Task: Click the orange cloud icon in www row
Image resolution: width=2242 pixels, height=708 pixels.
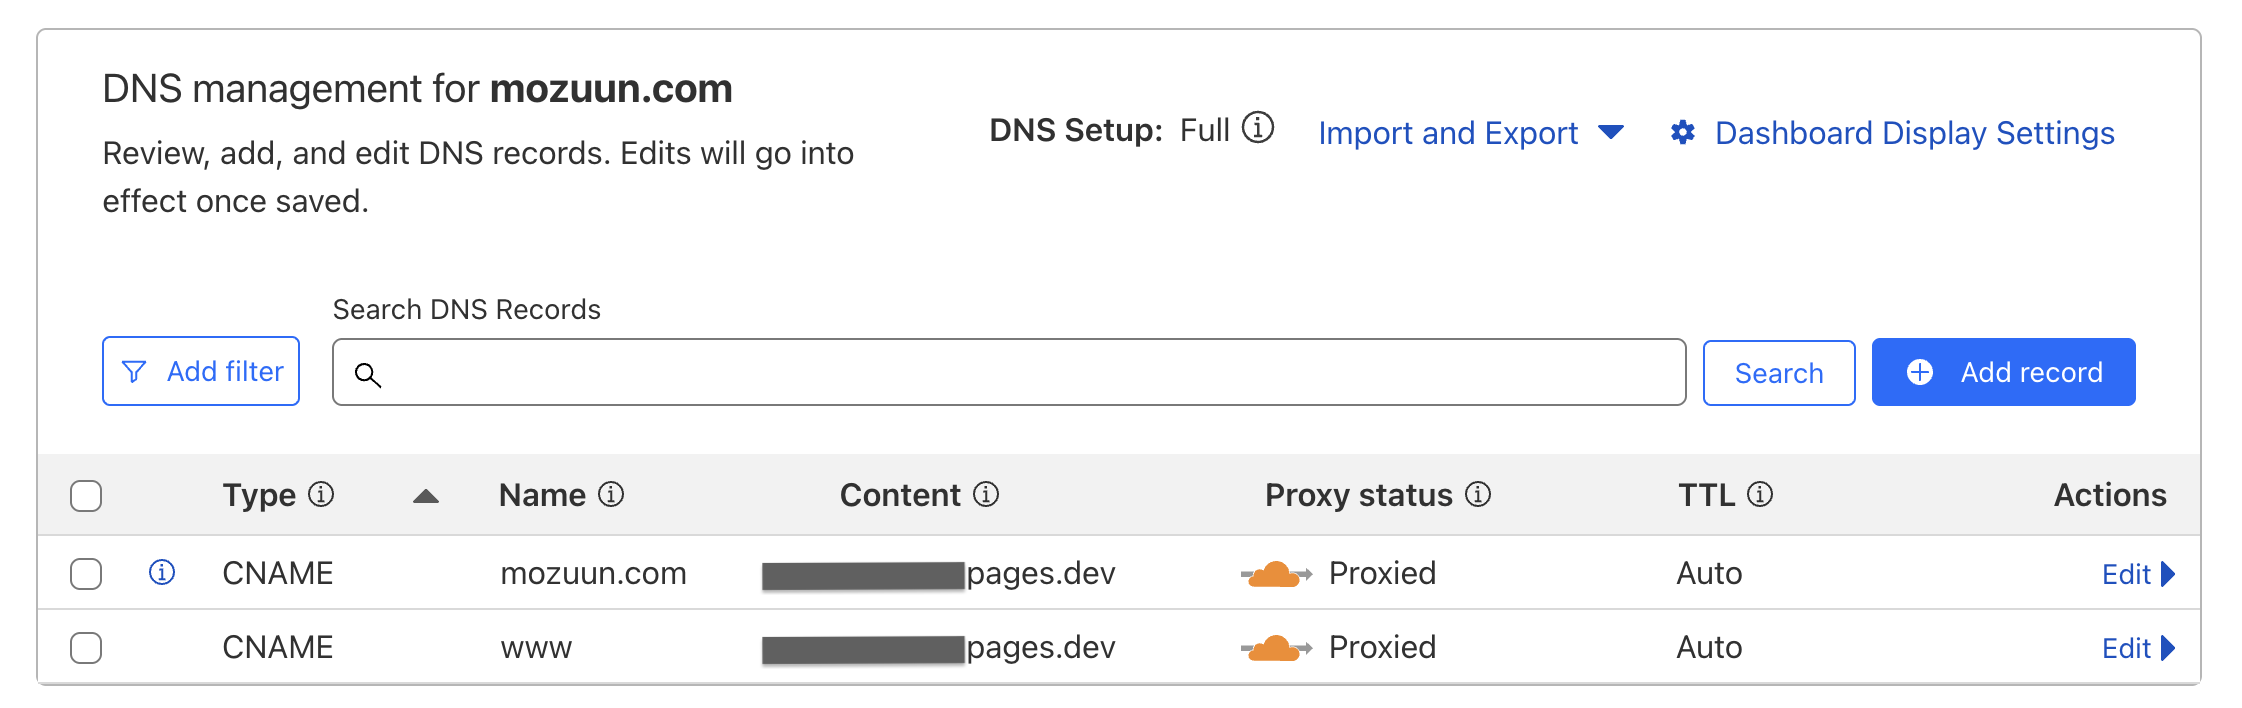Action: coord(1276,648)
